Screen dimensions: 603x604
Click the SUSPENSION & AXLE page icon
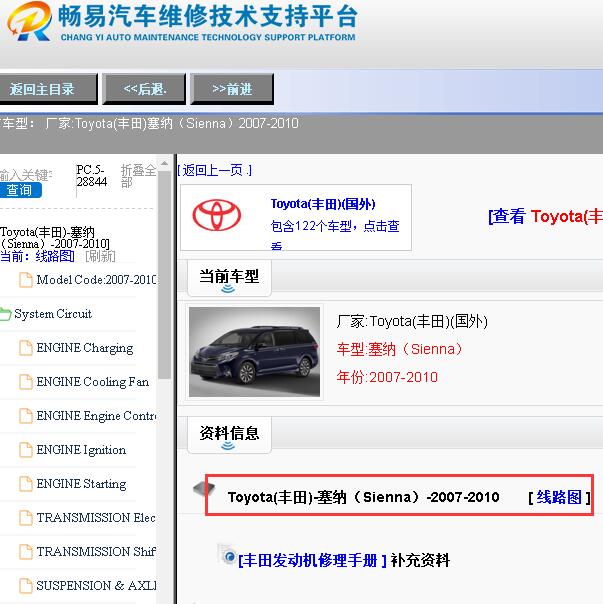point(25,586)
